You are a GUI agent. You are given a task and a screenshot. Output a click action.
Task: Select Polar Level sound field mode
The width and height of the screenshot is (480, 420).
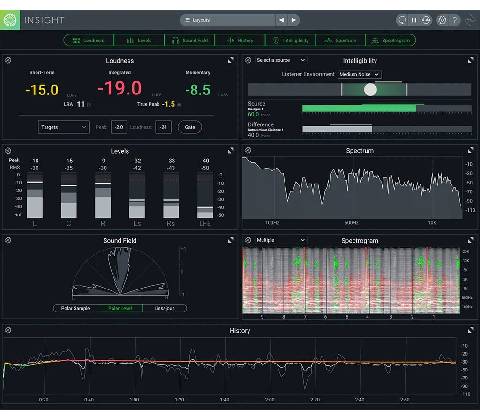pos(120,308)
